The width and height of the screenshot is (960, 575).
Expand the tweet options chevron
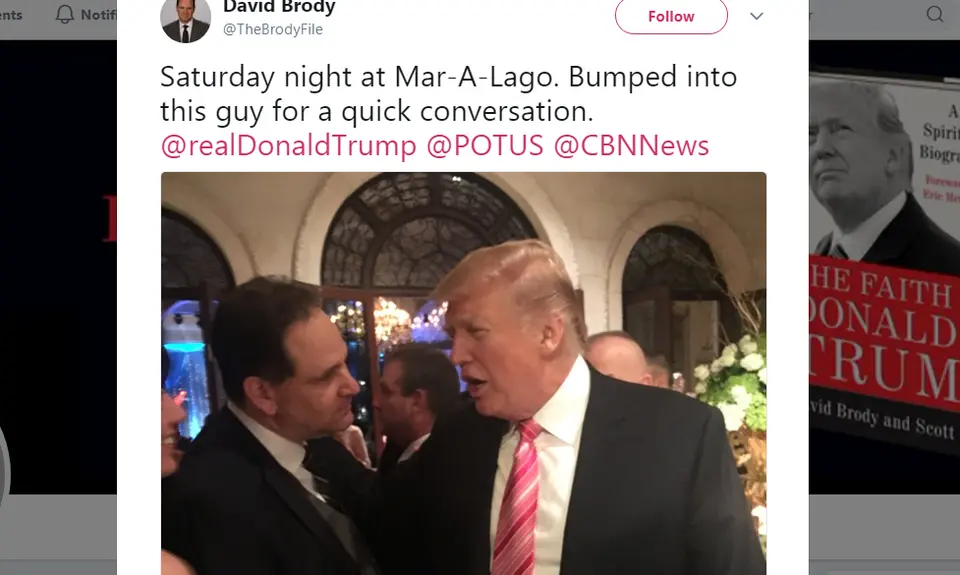pyautogui.click(x=757, y=16)
